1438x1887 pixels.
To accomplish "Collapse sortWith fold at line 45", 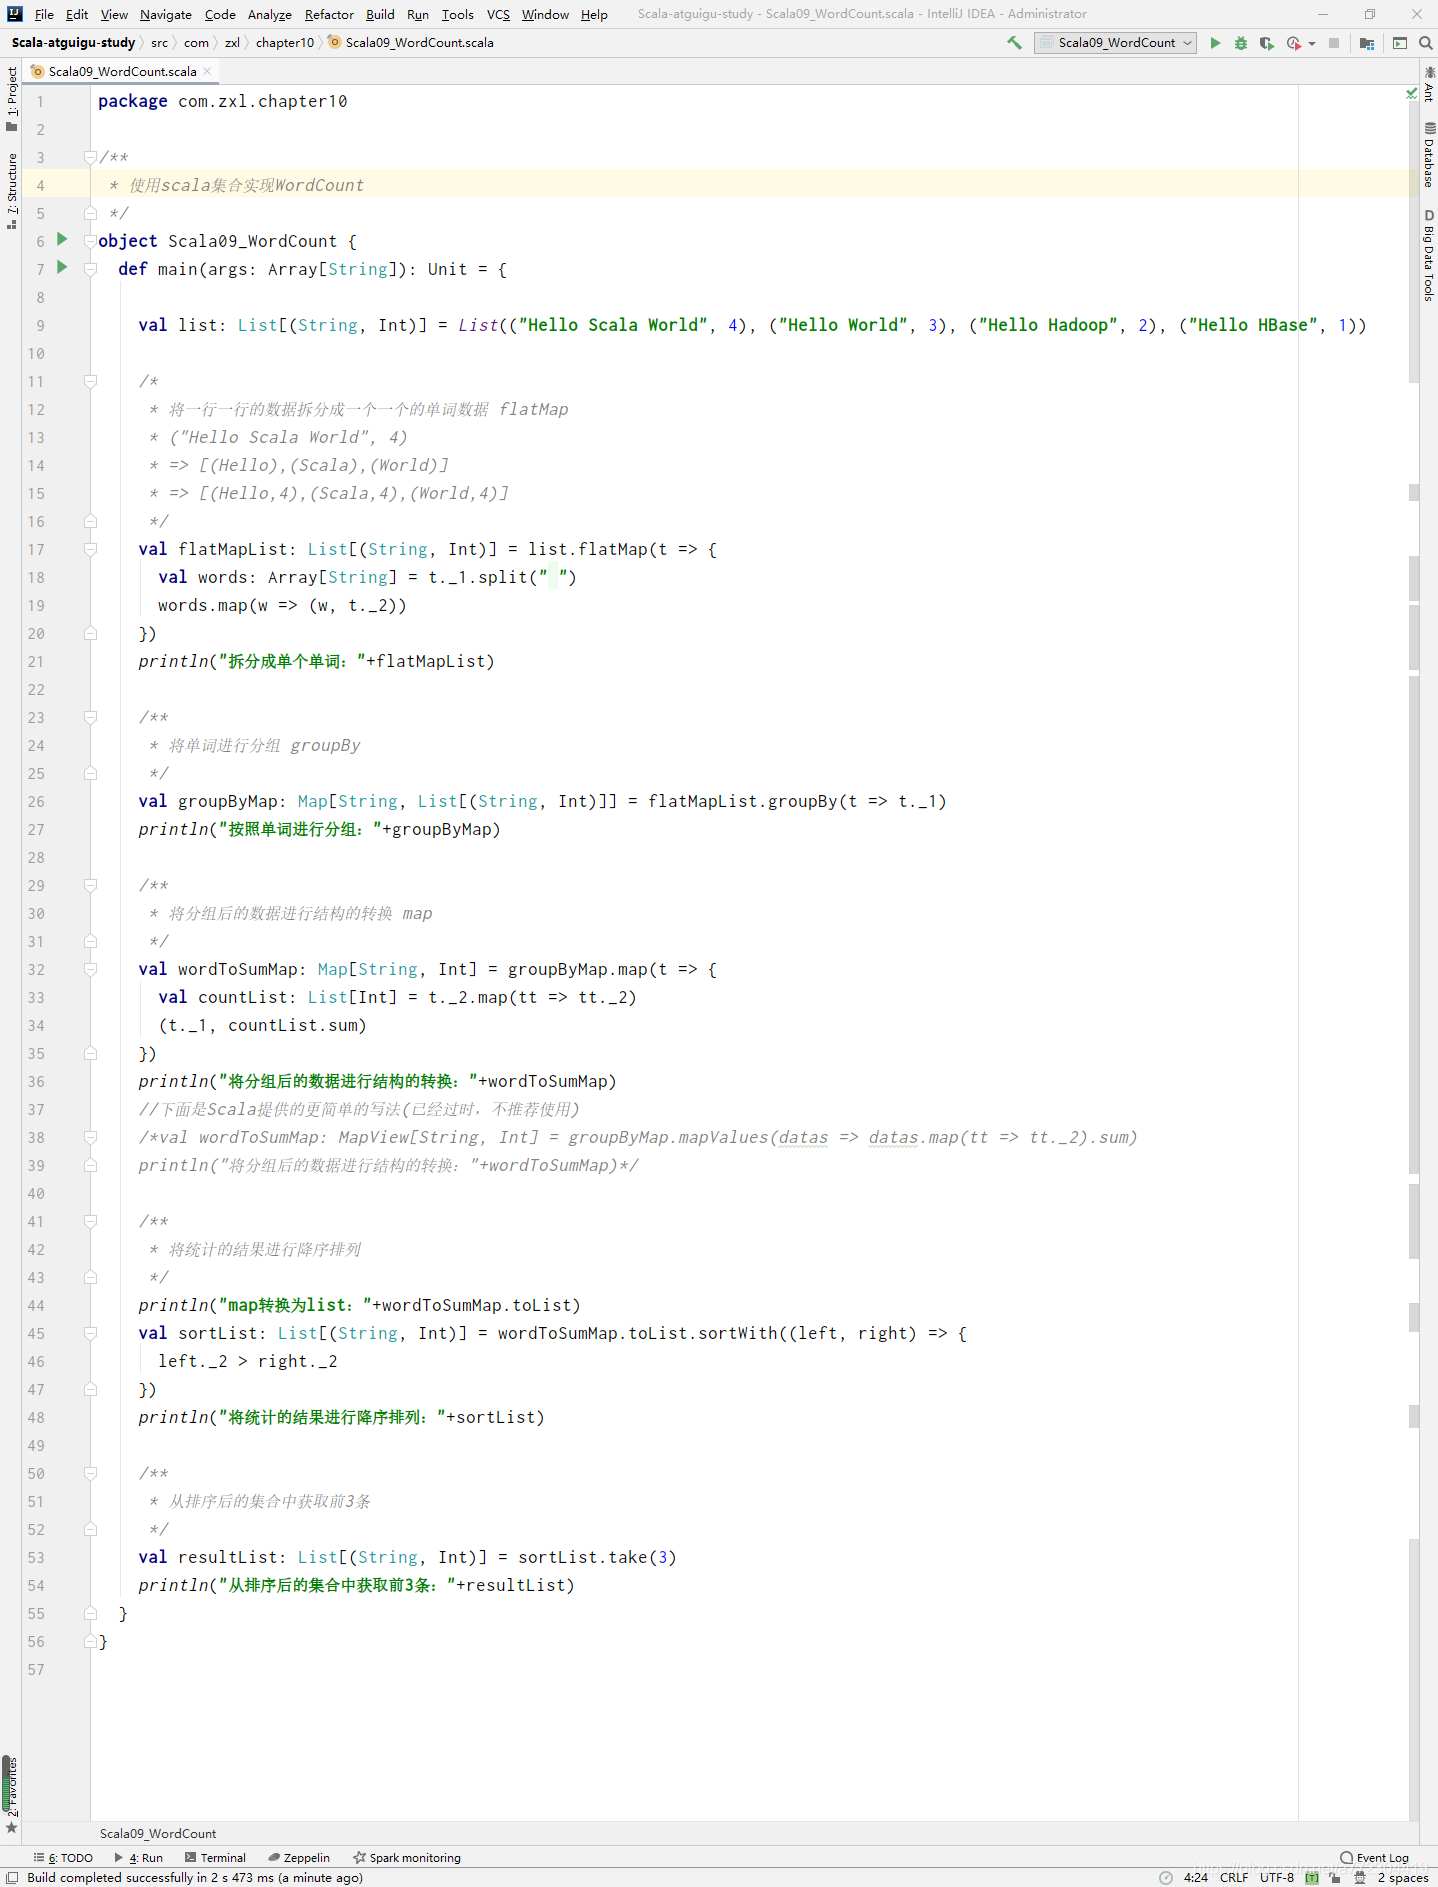I will (x=90, y=1333).
